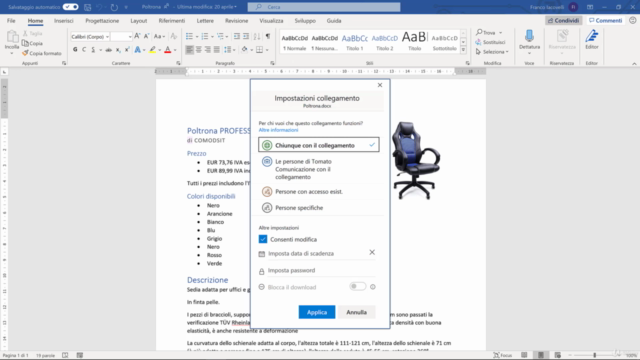640x360 pixels.
Task: Open the 'Riferimenti' ribbon tab
Action: click(172, 20)
